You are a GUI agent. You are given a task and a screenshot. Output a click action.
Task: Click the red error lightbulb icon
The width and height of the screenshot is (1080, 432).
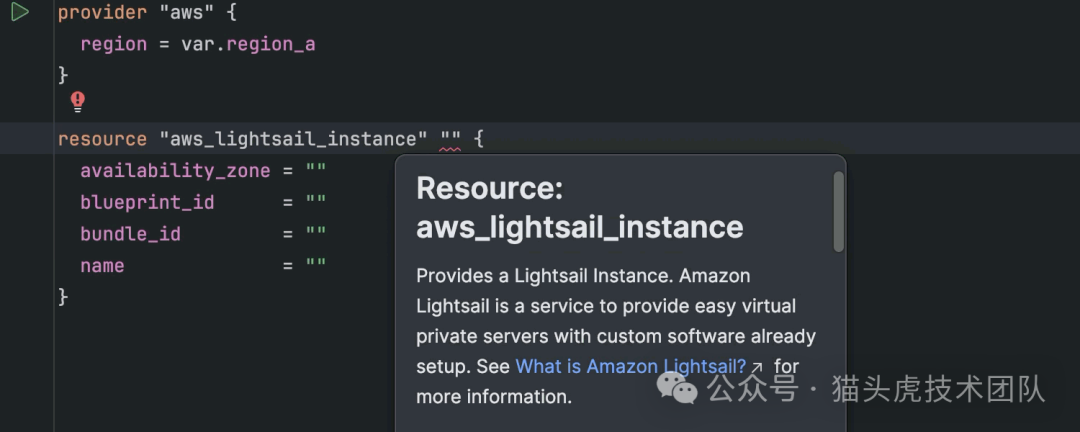(78, 101)
